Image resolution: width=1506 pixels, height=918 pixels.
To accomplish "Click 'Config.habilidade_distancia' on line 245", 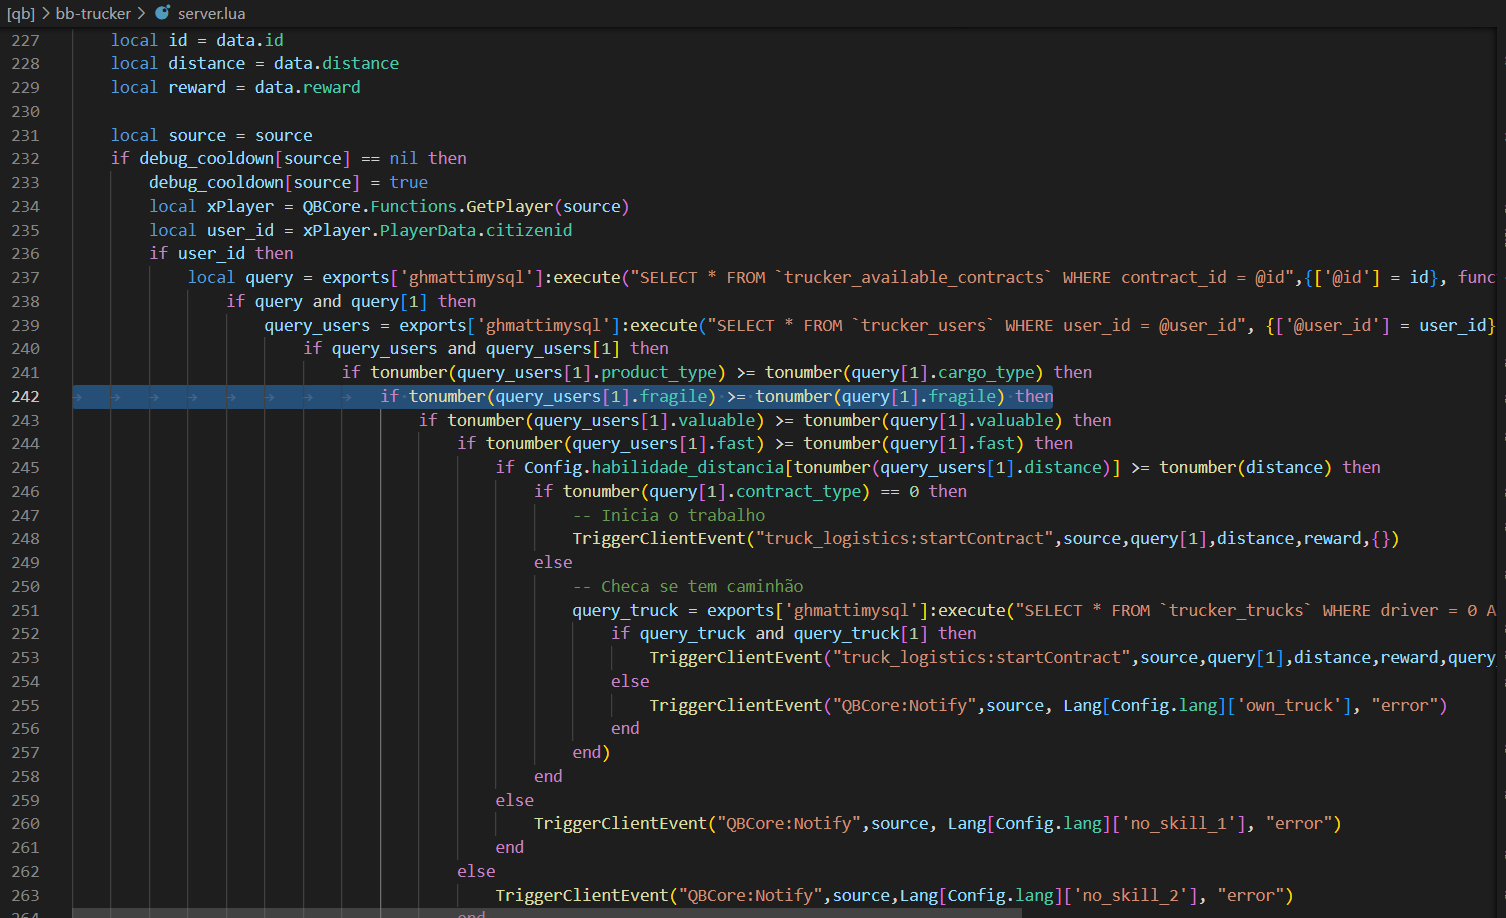I will pos(654,467).
